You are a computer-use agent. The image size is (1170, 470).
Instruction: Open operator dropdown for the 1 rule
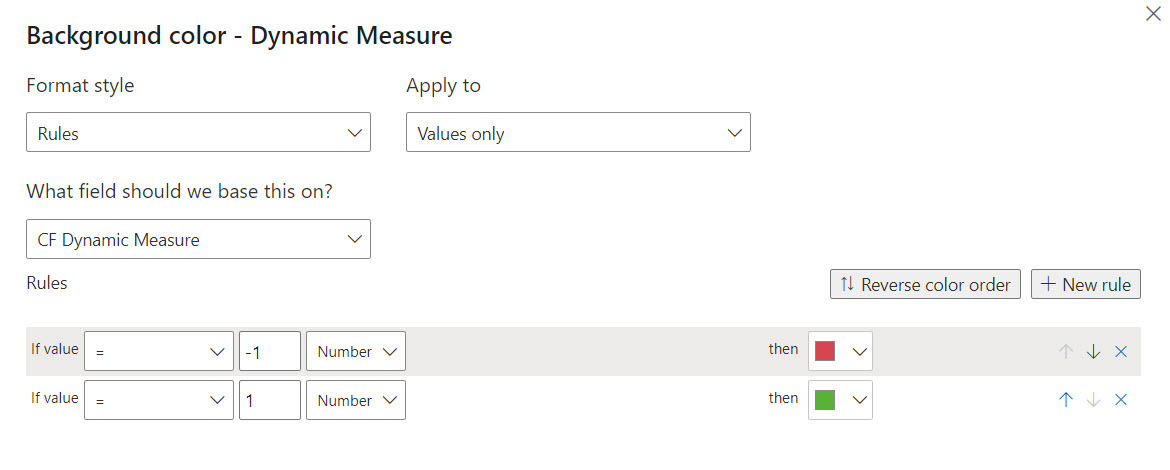159,400
